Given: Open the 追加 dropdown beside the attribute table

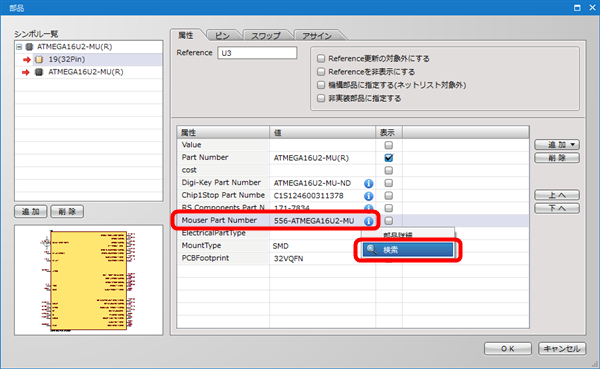Looking at the screenshot, I should tap(557, 145).
